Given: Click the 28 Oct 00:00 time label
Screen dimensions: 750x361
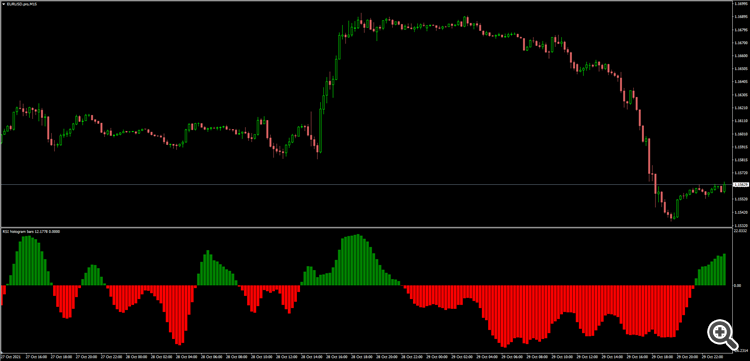Looking at the screenshot, I should 136,356.
